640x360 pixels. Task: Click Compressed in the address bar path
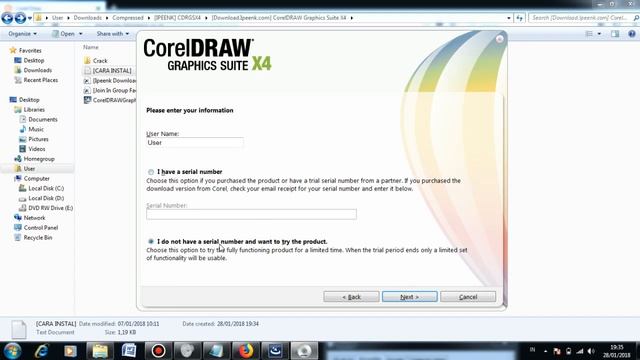pyautogui.click(x=128, y=18)
